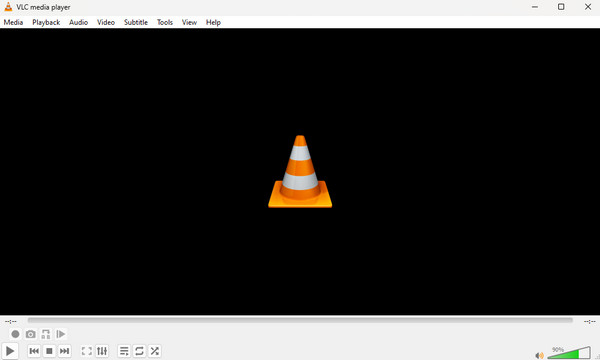Image resolution: width=600 pixels, height=360 pixels.
Task: Toggle fullscreen mode
Action: 87,351
